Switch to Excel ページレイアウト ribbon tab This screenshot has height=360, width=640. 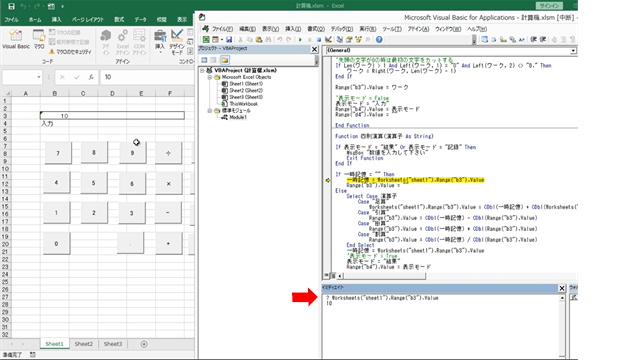pos(88,20)
